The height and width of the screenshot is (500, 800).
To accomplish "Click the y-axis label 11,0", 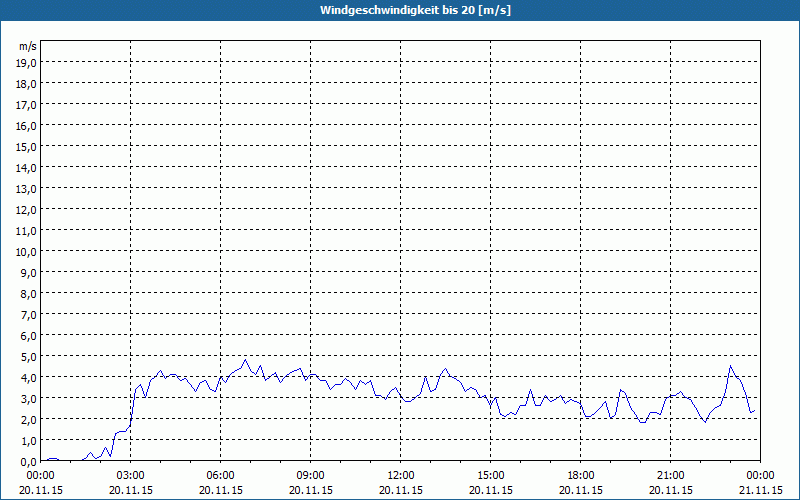I will 28,231.
